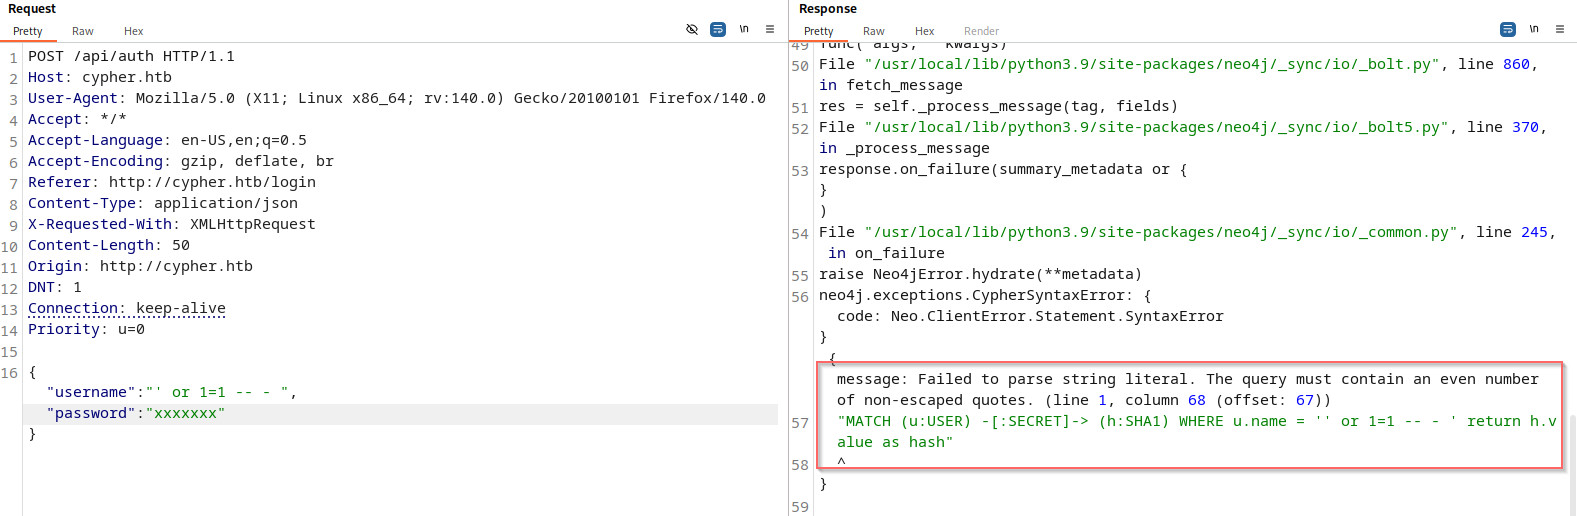Screen dimensions: 1577x516
Task: Open the Response pane hamburger options menu
Action: tap(1560, 29)
